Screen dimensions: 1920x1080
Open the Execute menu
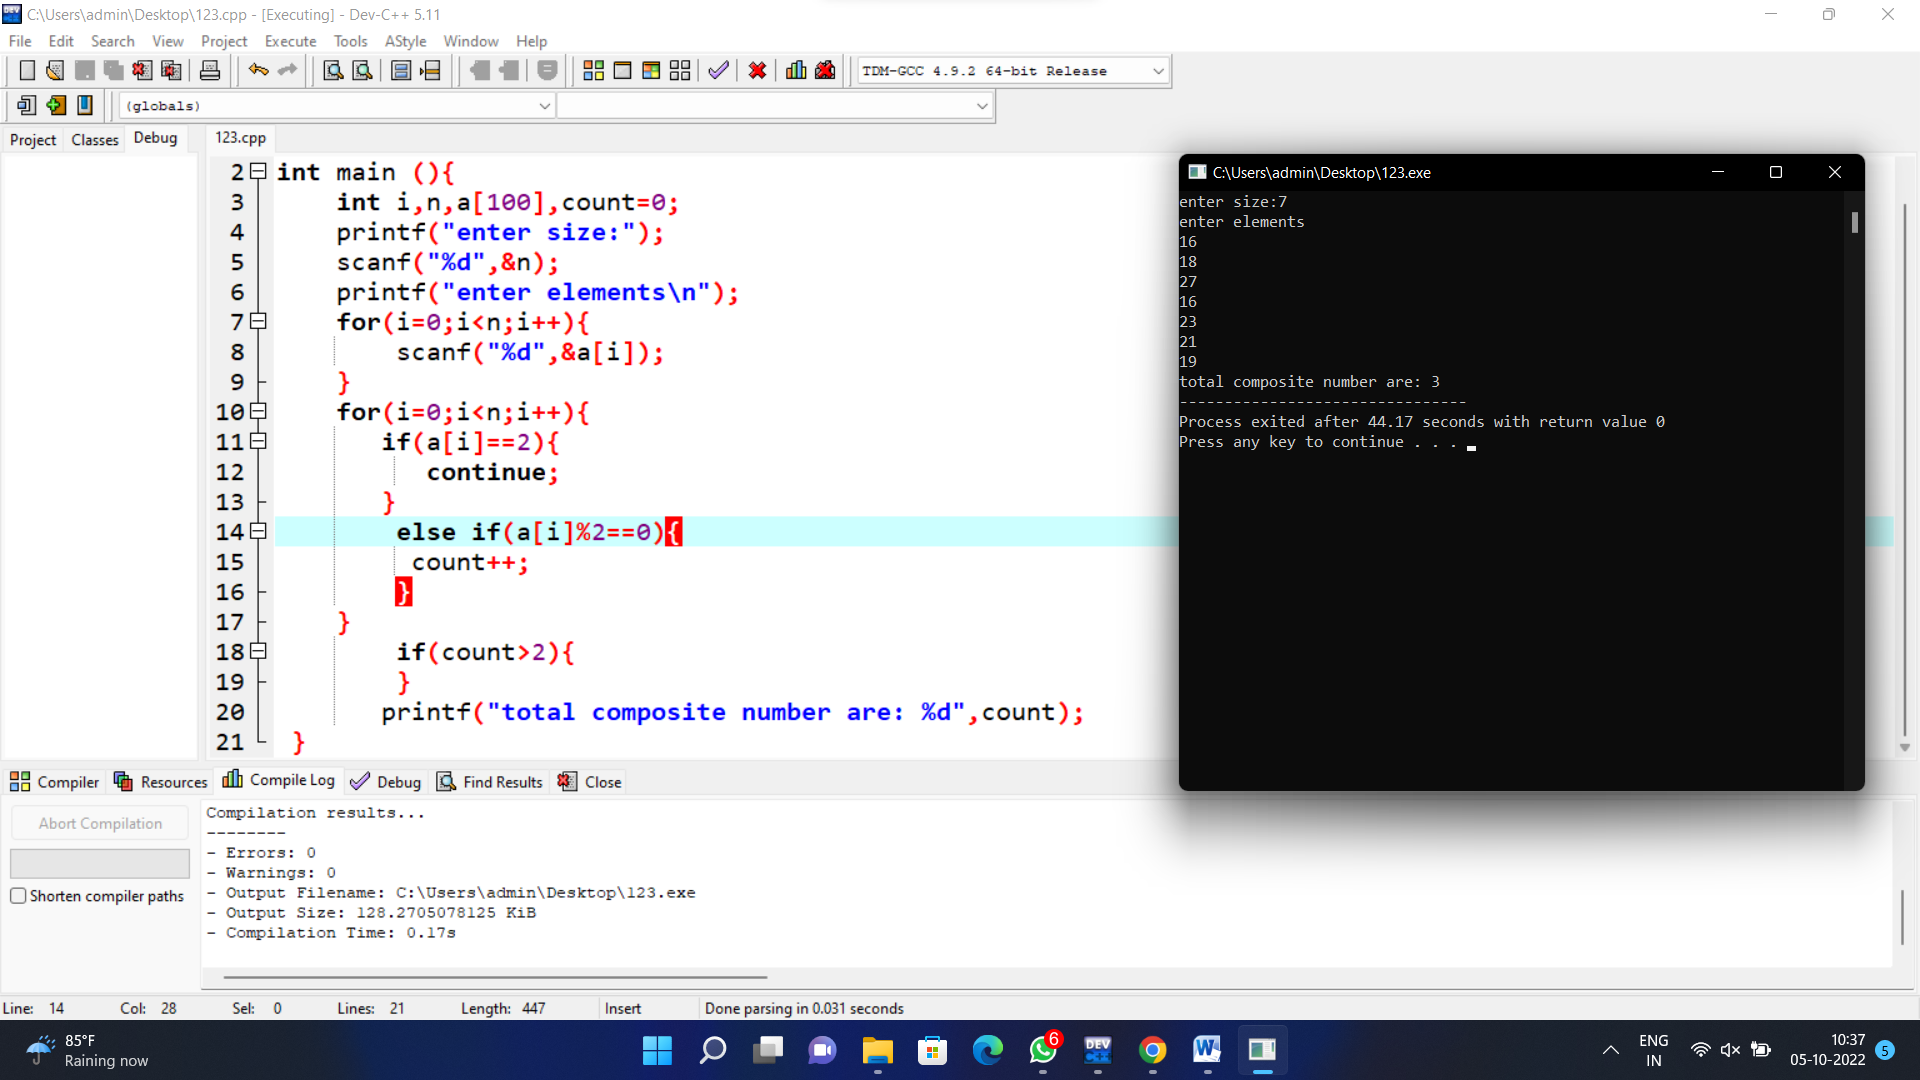pyautogui.click(x=289, y=41)
